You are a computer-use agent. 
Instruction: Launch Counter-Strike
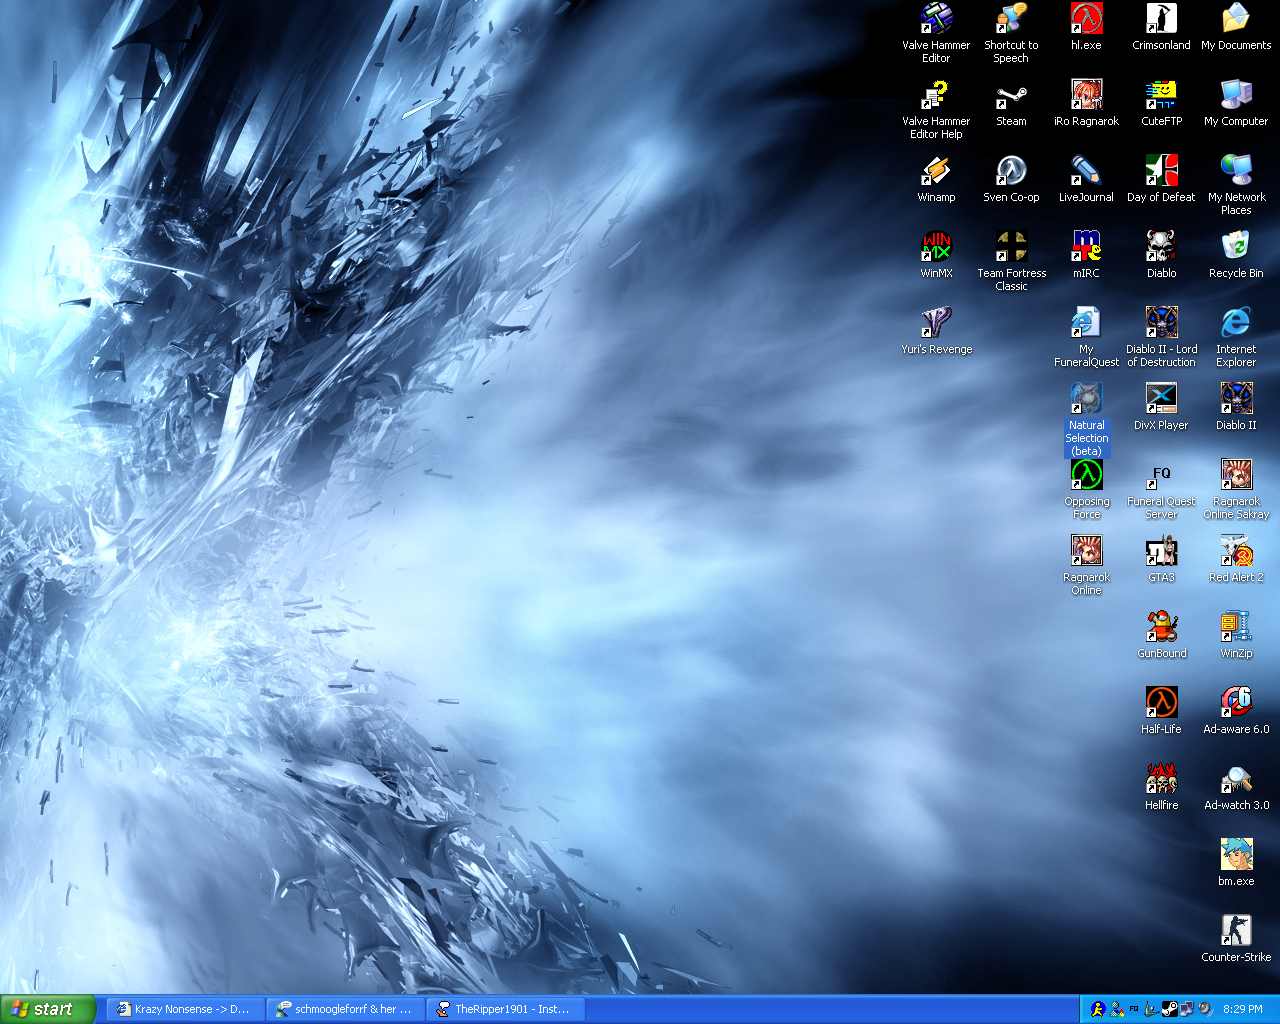[1236, 932]
